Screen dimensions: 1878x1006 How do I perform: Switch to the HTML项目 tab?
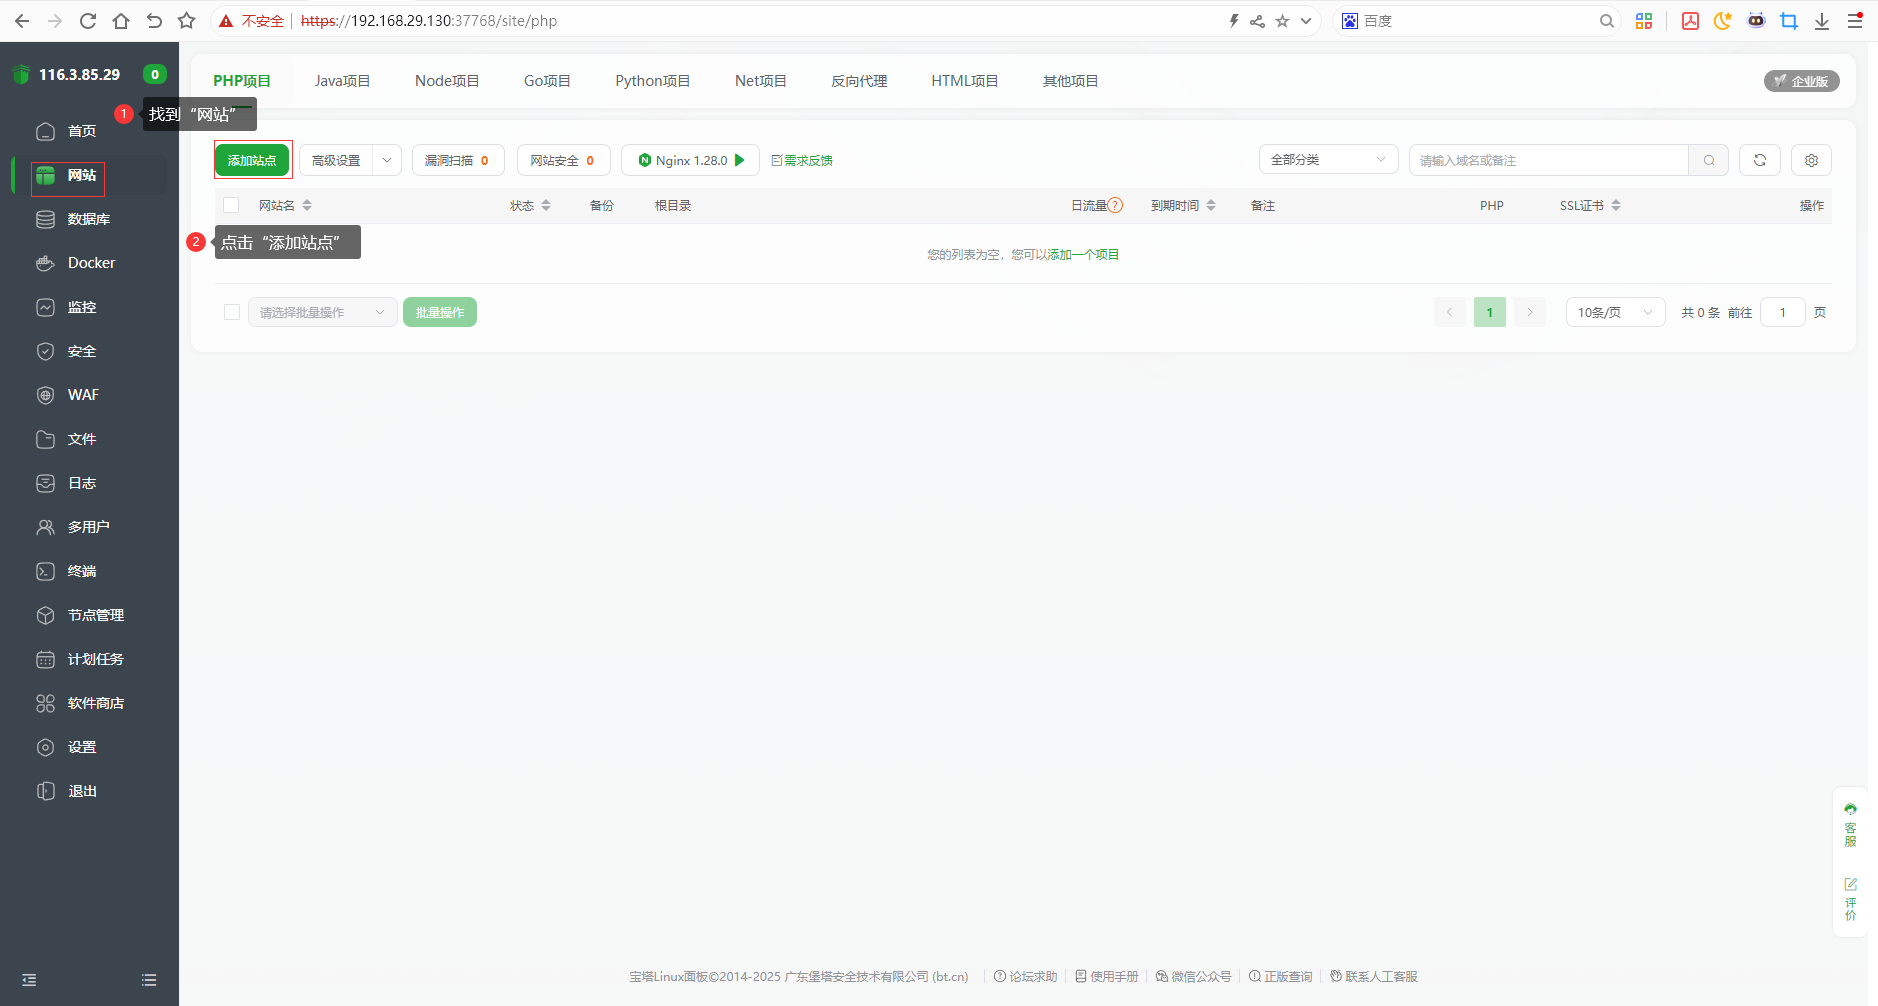click(x=964, y=81)
